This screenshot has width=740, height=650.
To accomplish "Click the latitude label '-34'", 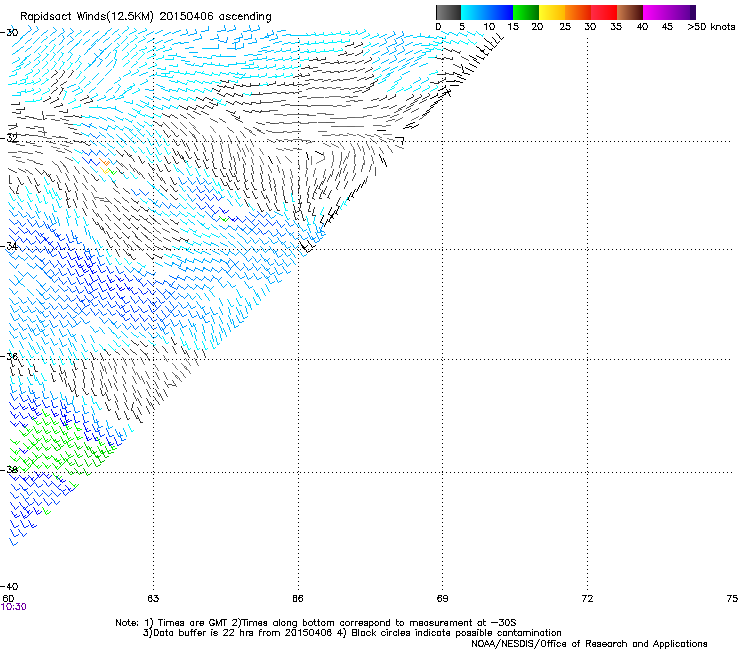I will click(9, 246).
